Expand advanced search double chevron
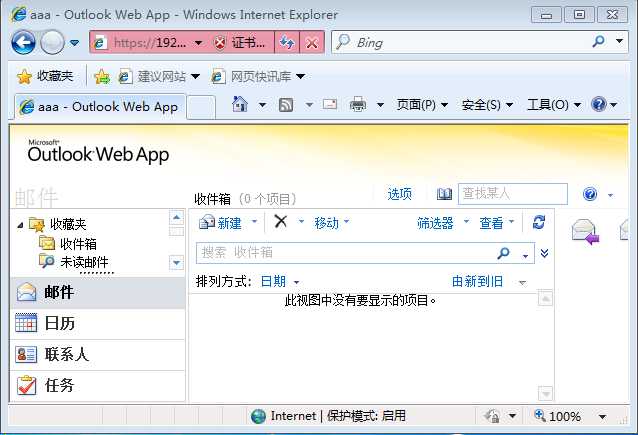The height and width of the screenshot is (435, 638). pos(544,254)
